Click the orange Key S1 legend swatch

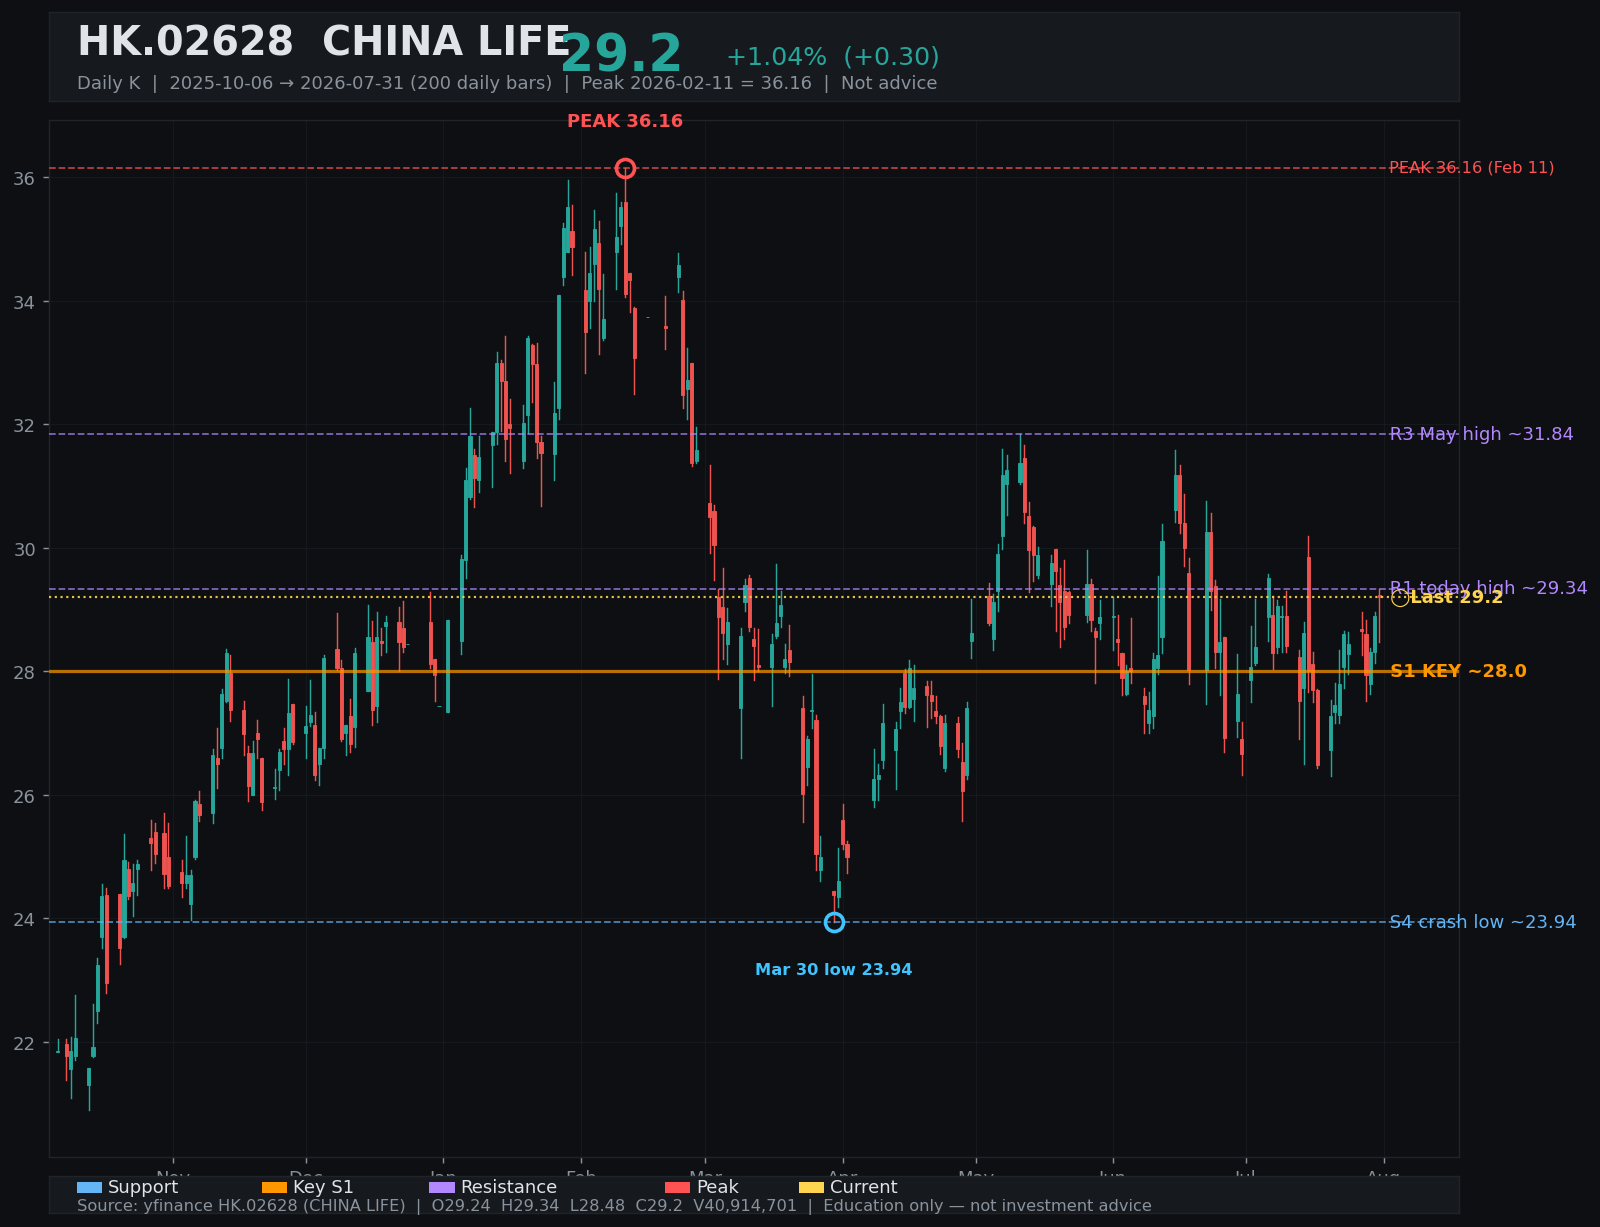(x=274, y=1187)
